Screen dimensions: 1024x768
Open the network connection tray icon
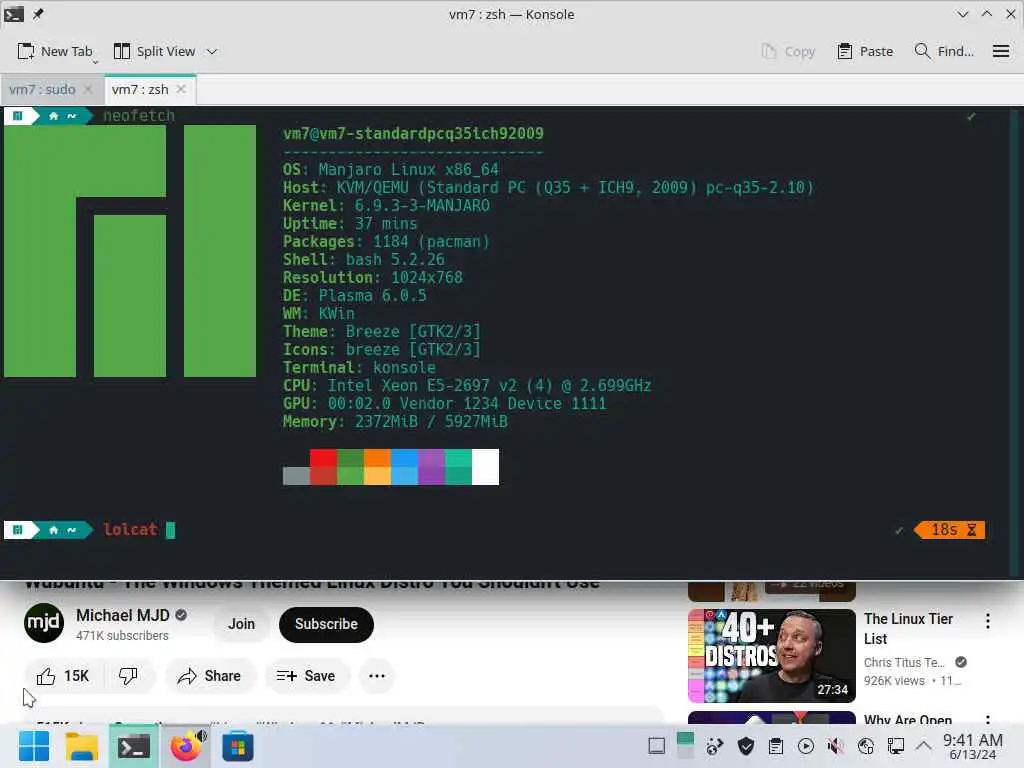(x=896, y=746)
